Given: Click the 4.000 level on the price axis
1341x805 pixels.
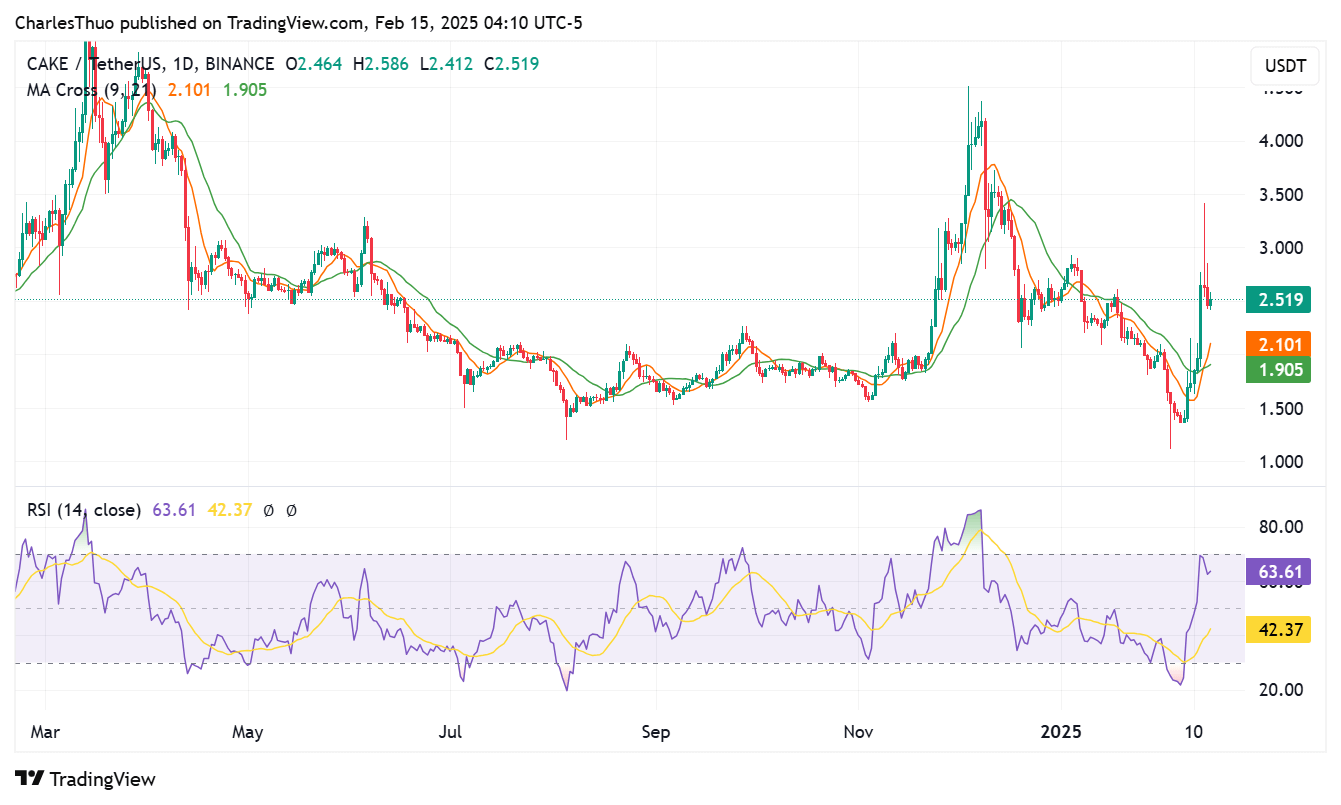Looking at the screenshot, I should (1279, 141).
